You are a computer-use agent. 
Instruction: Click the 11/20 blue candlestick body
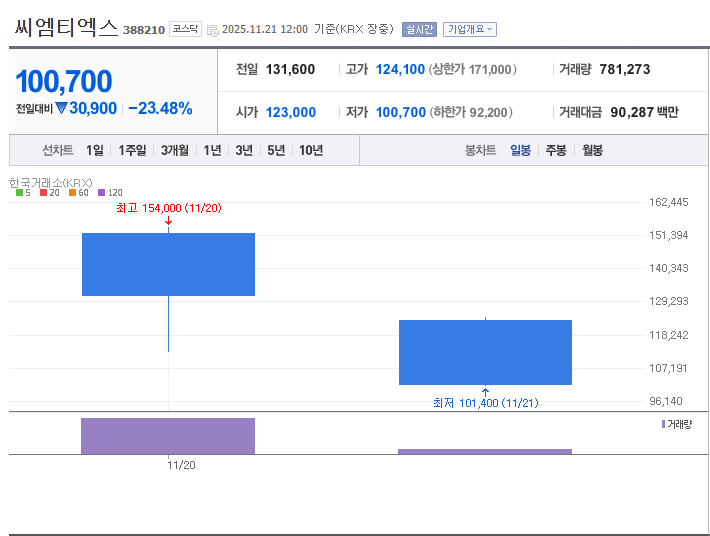pyautogui.click(x=168, y=264)
